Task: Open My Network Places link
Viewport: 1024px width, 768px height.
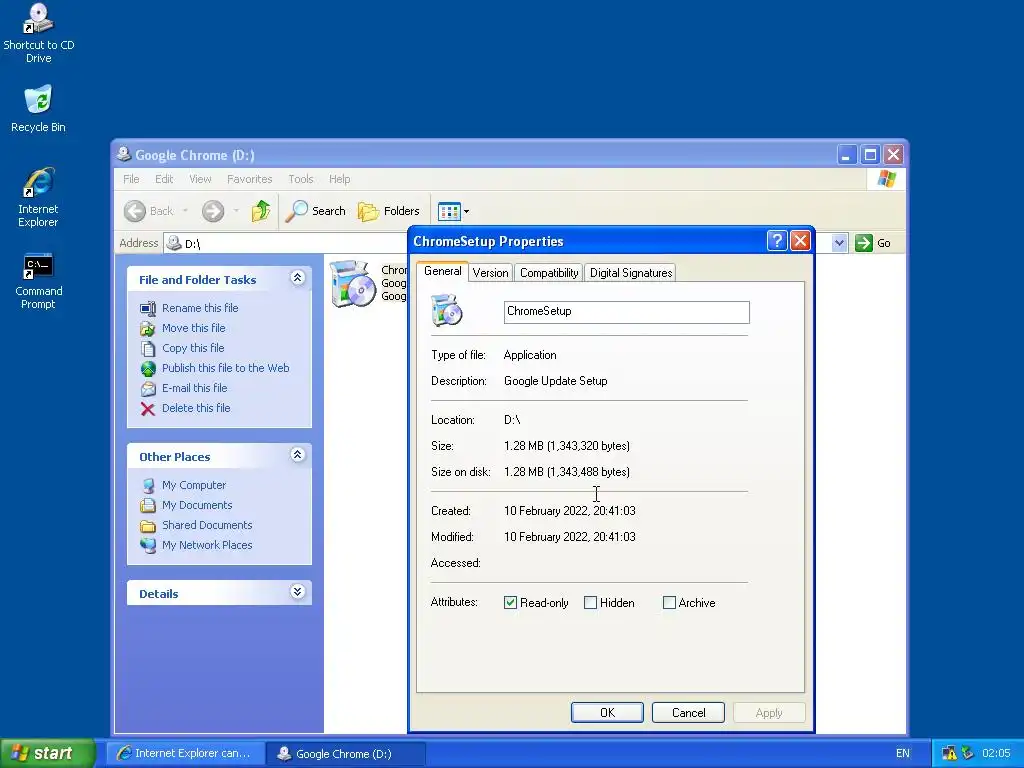Action: pos(207,545)
